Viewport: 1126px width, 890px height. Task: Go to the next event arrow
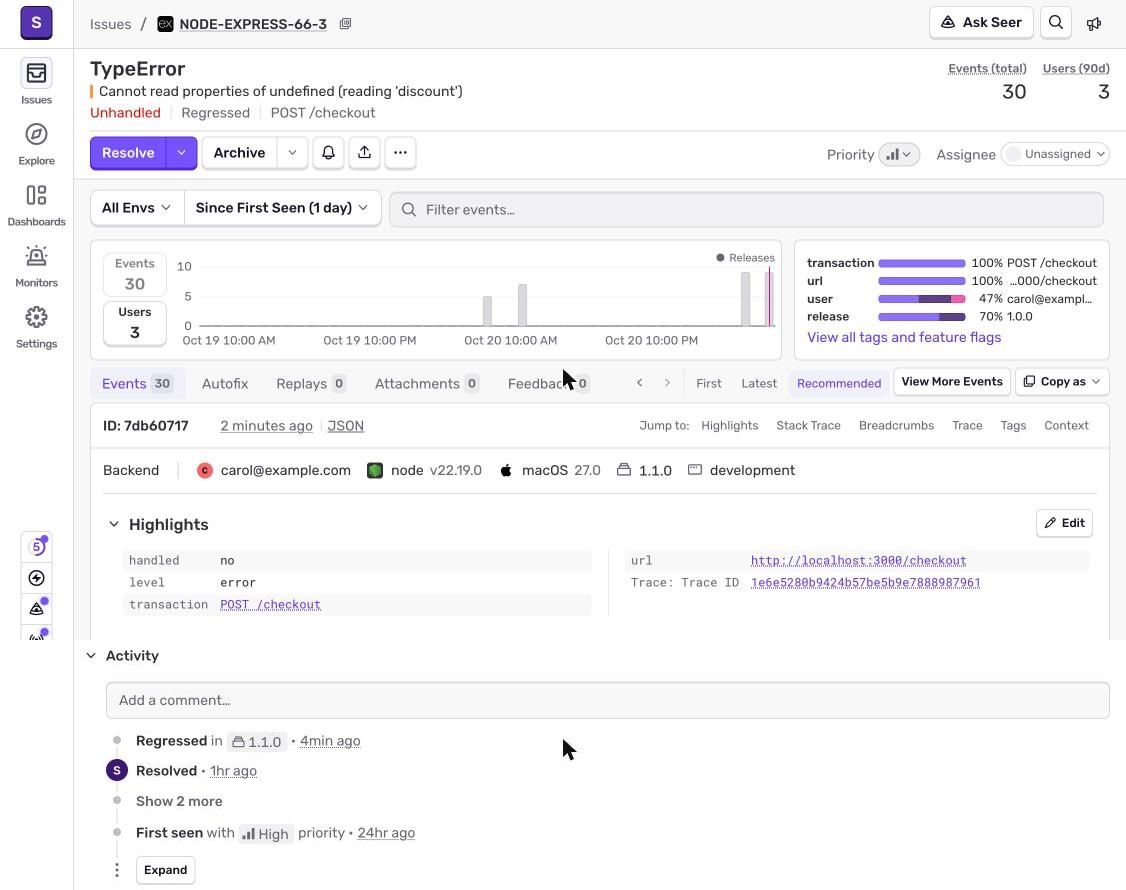[x=667, y=383]
